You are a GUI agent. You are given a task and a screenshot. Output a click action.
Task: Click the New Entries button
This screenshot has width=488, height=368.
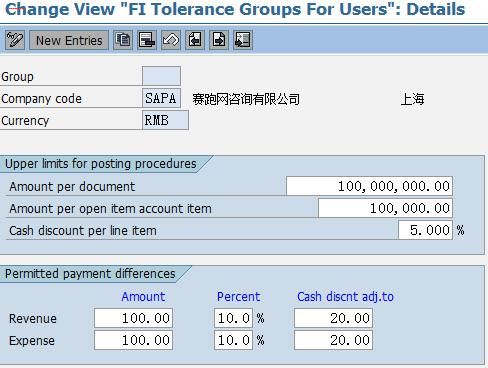click(69, 40)
